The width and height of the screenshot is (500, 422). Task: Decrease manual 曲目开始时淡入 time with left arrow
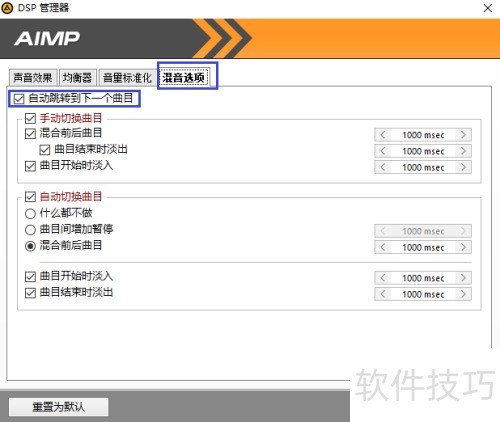[383, 167]
